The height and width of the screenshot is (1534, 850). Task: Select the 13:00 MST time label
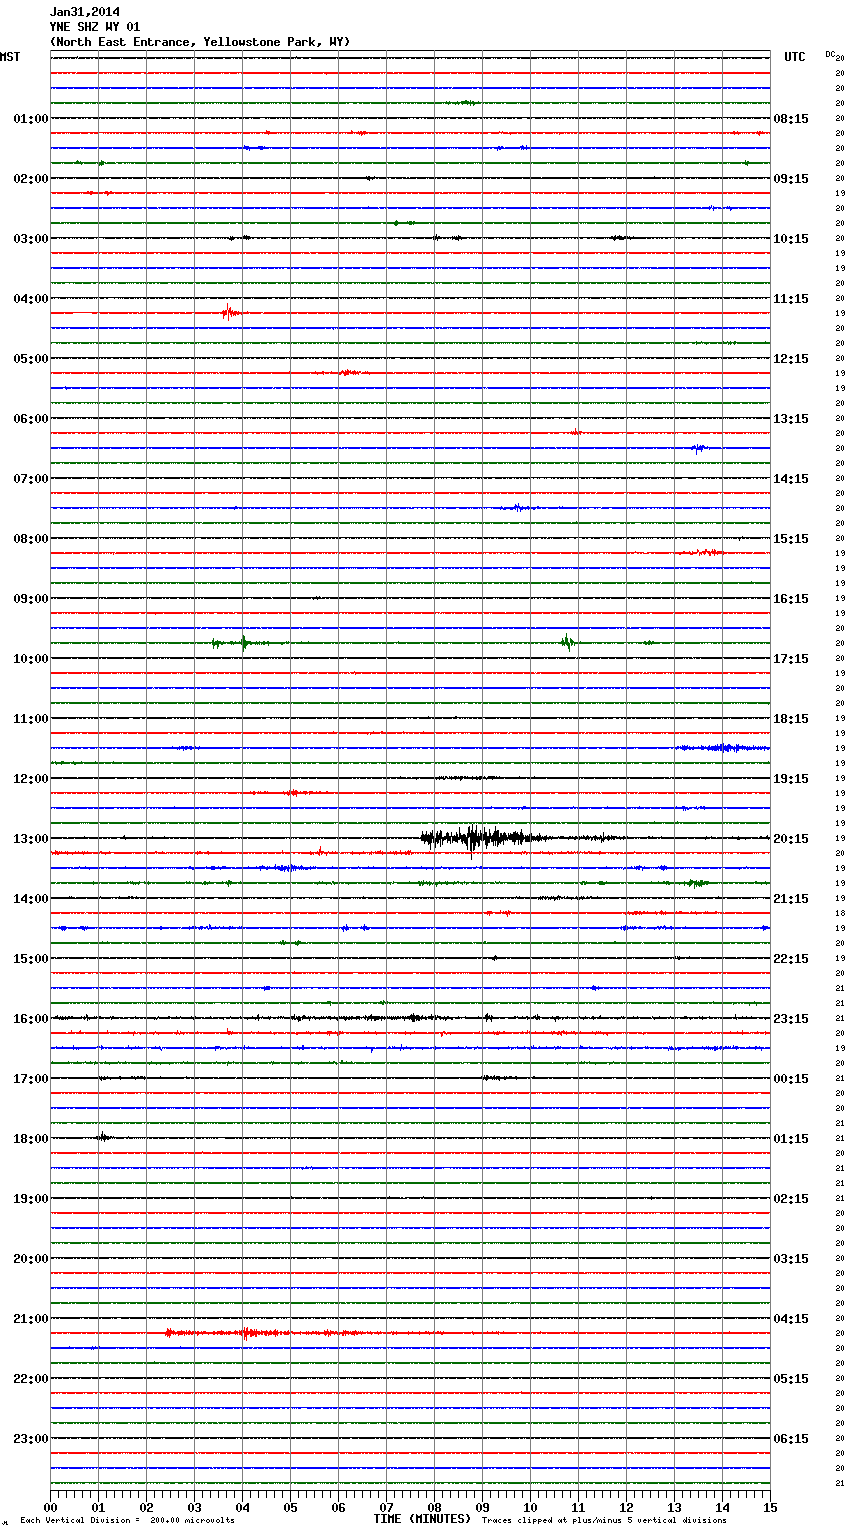pyautogui.click(x=30, y=839)
